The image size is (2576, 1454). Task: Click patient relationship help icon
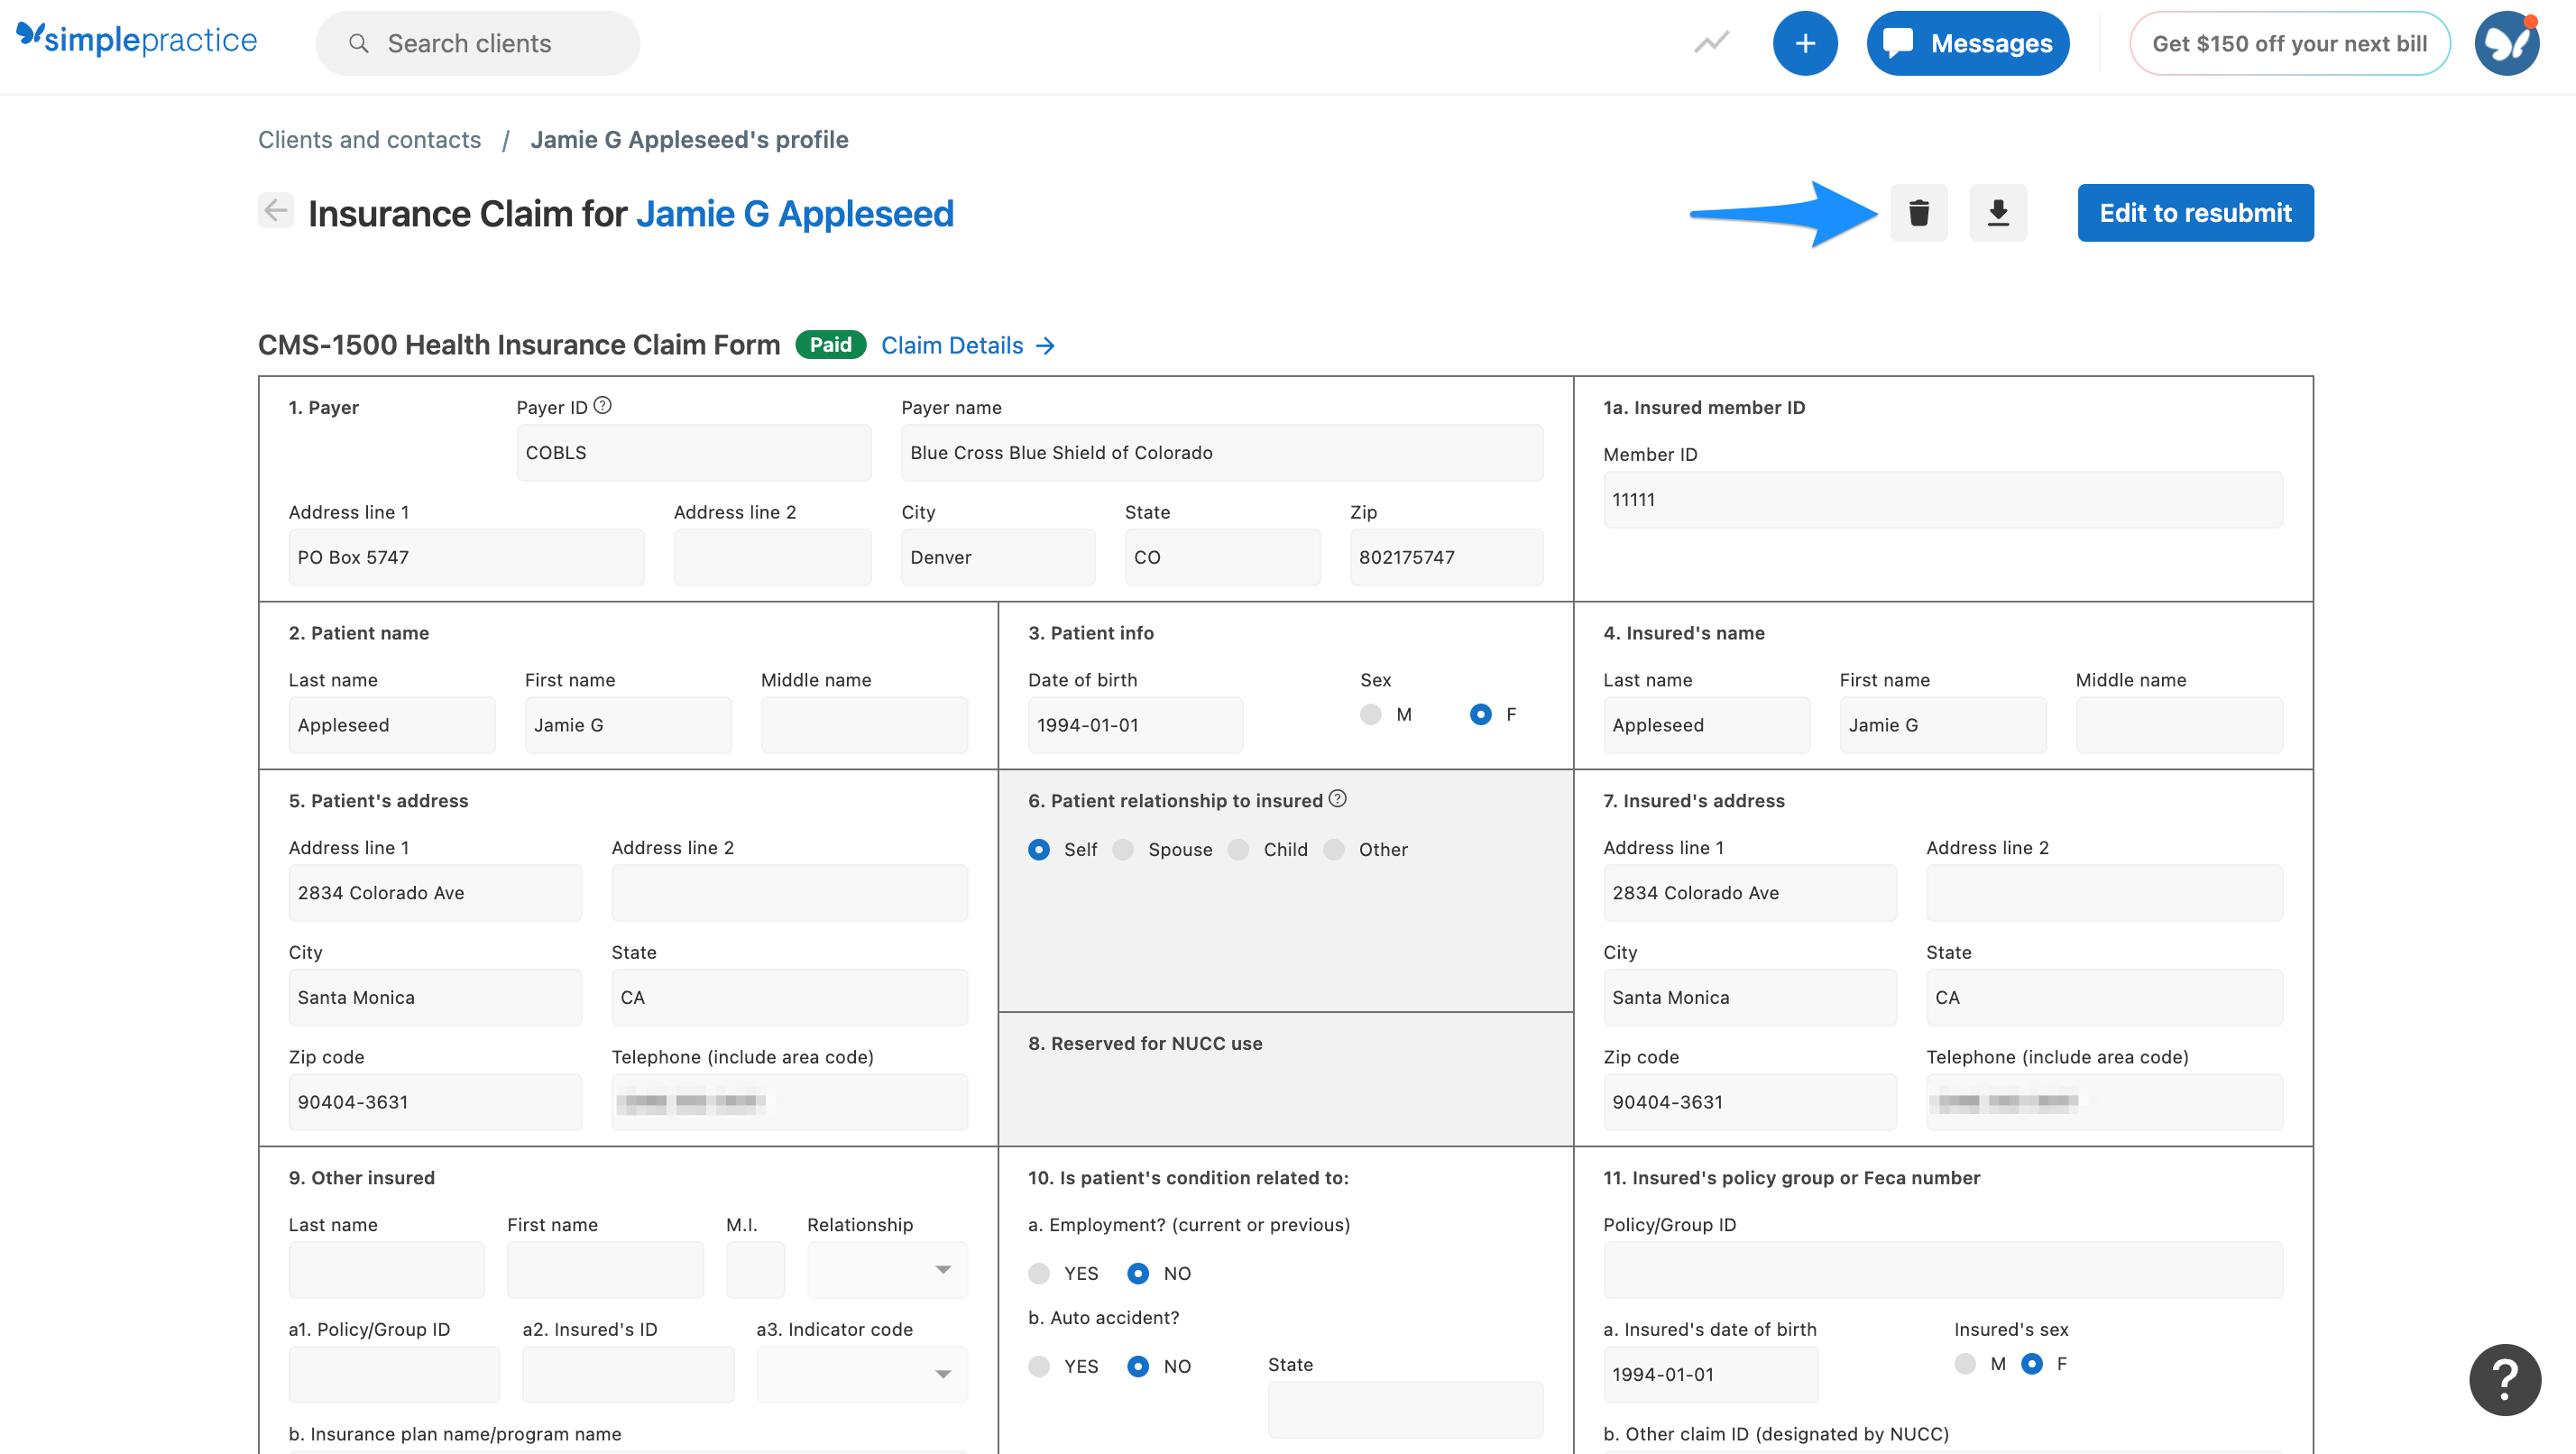1337,798
